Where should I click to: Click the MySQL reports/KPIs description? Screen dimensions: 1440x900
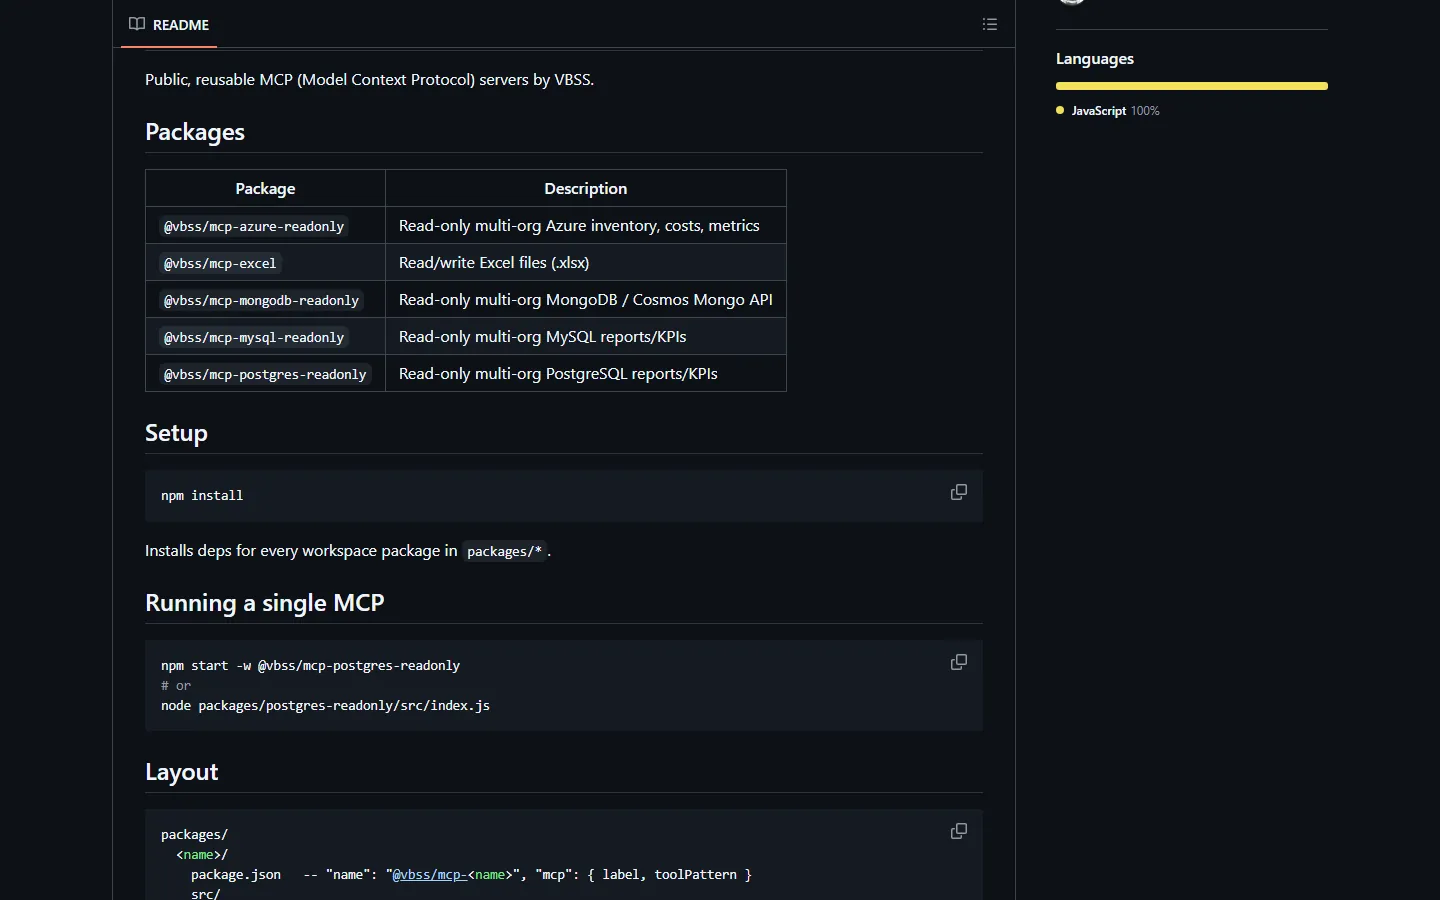coord(543,337)
